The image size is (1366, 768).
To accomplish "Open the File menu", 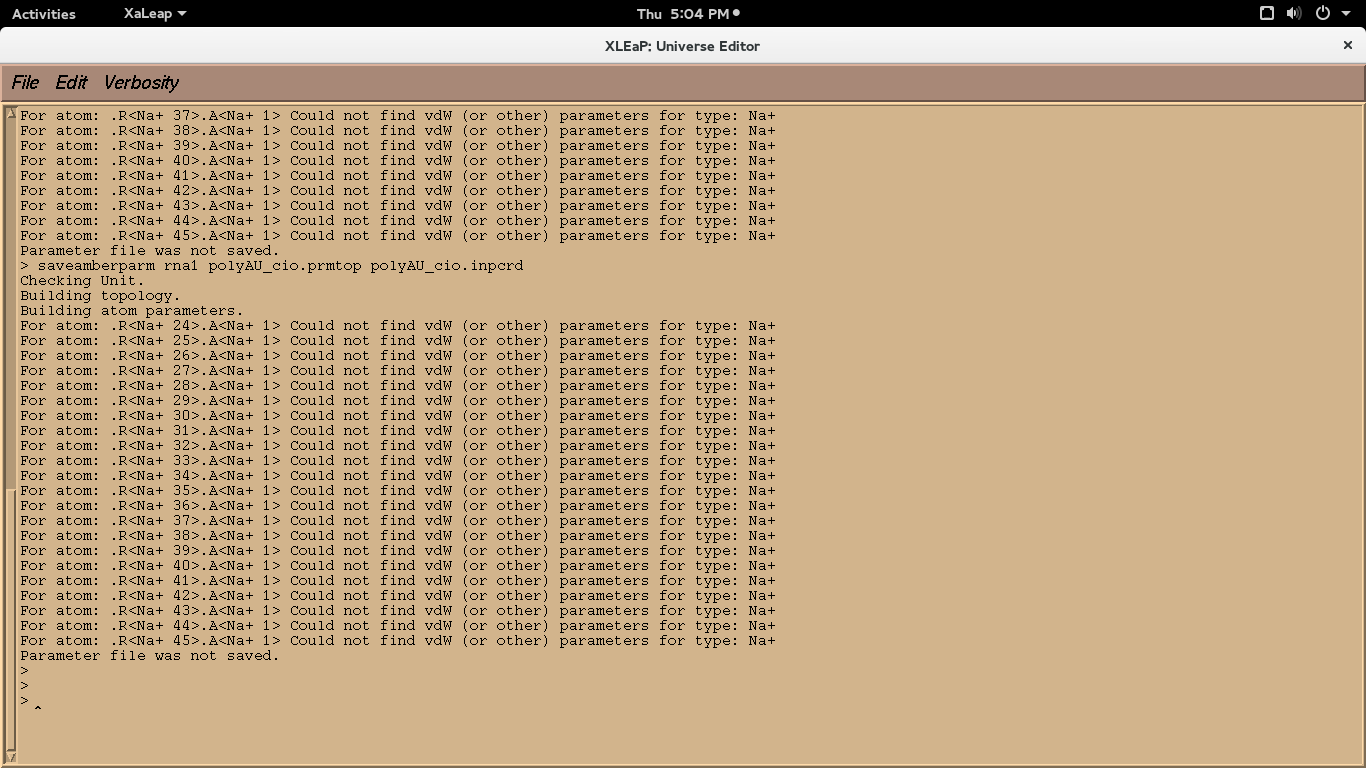I will (x=25, y=83).
